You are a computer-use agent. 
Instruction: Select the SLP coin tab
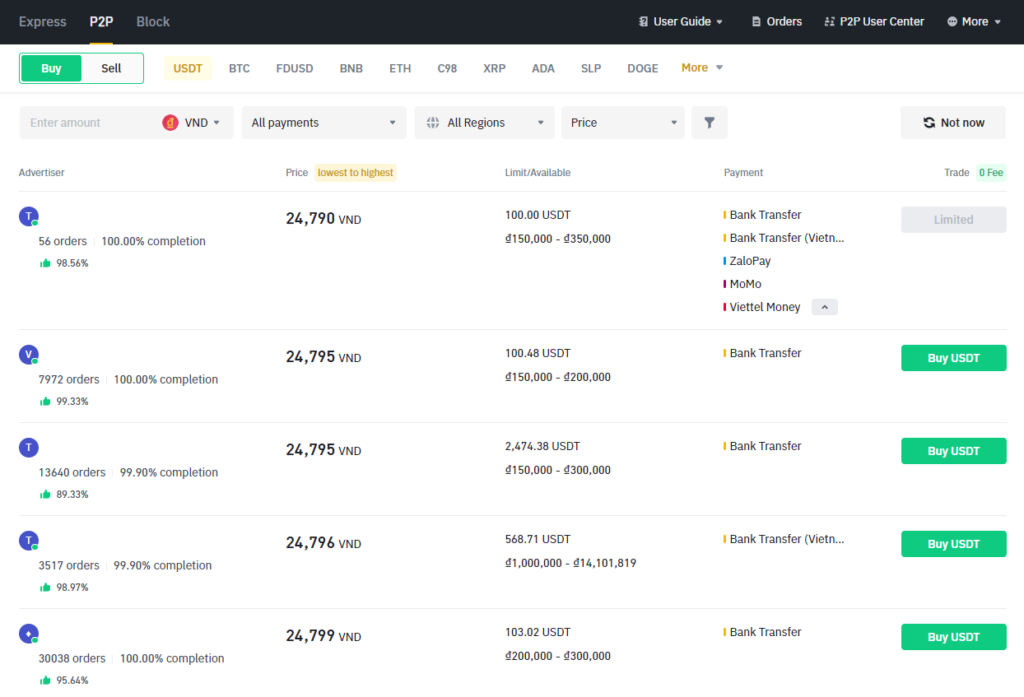591,68
